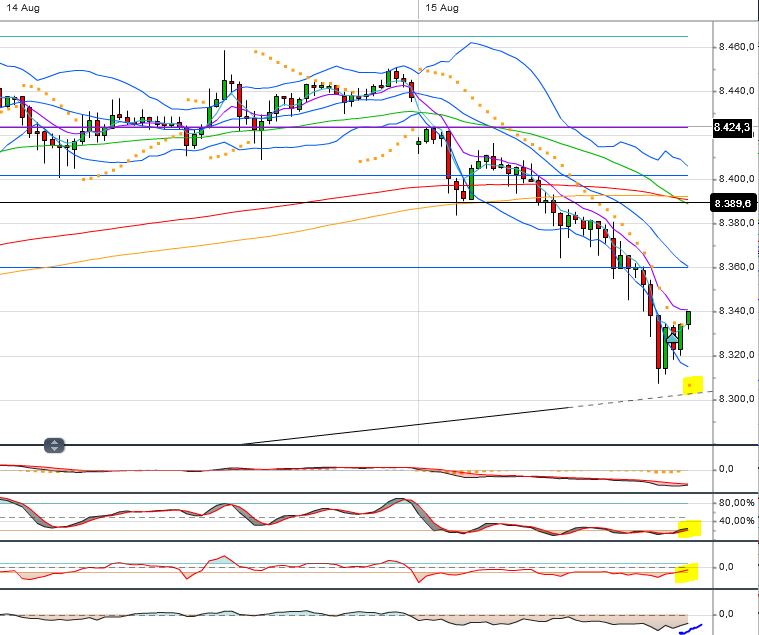Select the 8.424,3 price level label
The width and height of the screenshot is (759, 635).
pos(732,127)
